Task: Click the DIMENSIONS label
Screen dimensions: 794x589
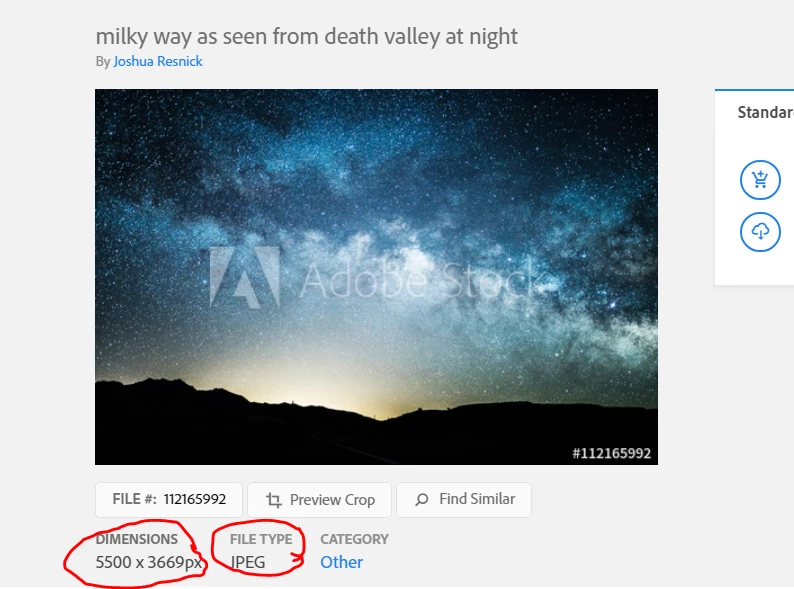Action: [137, 539]
